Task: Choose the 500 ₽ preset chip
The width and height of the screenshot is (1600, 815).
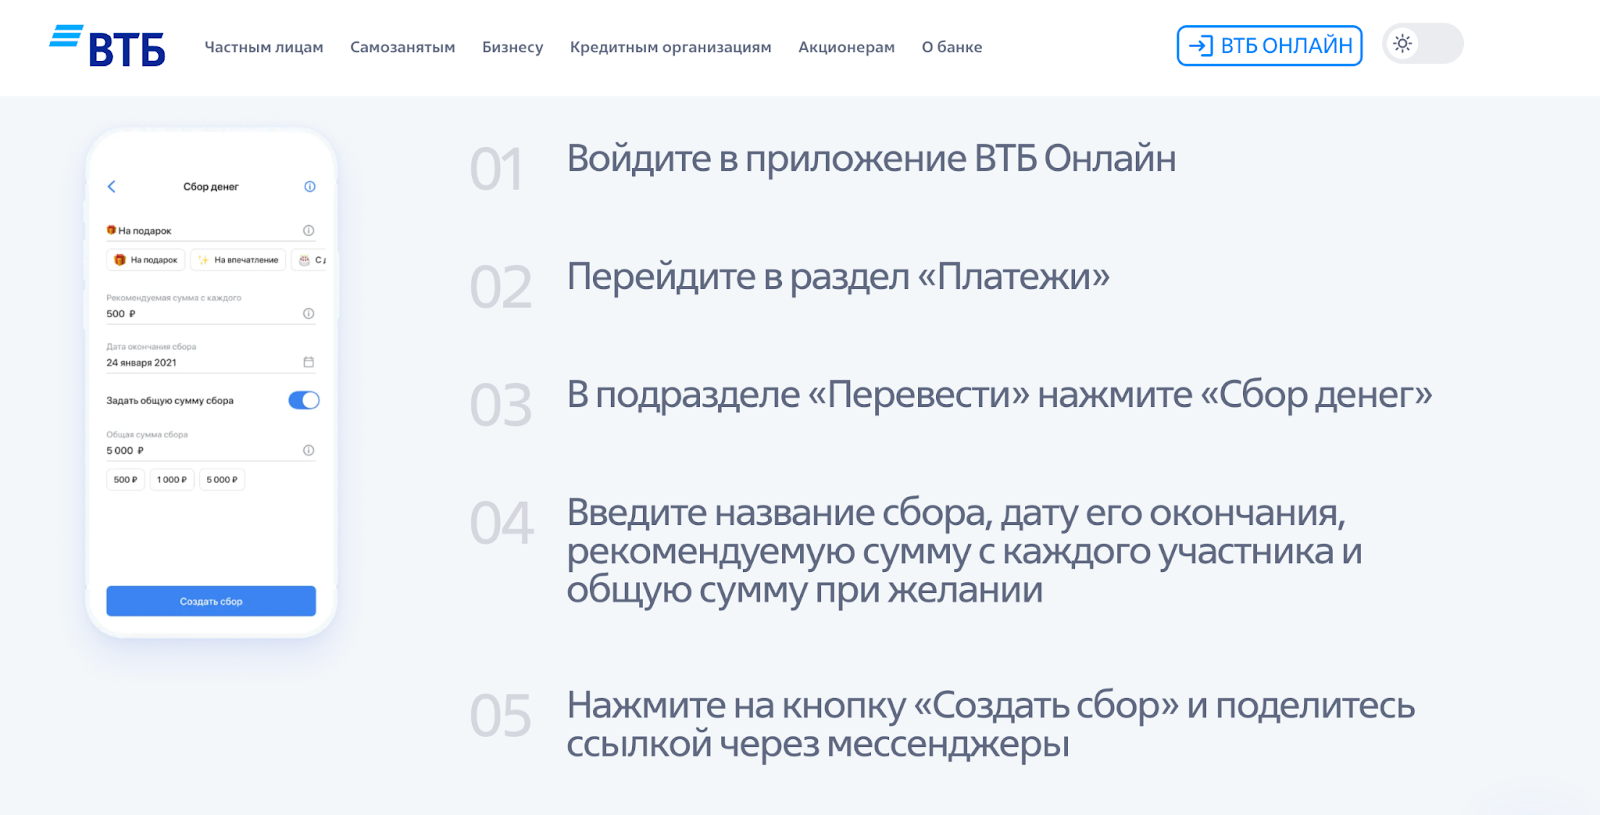Action: click(125, 480)
